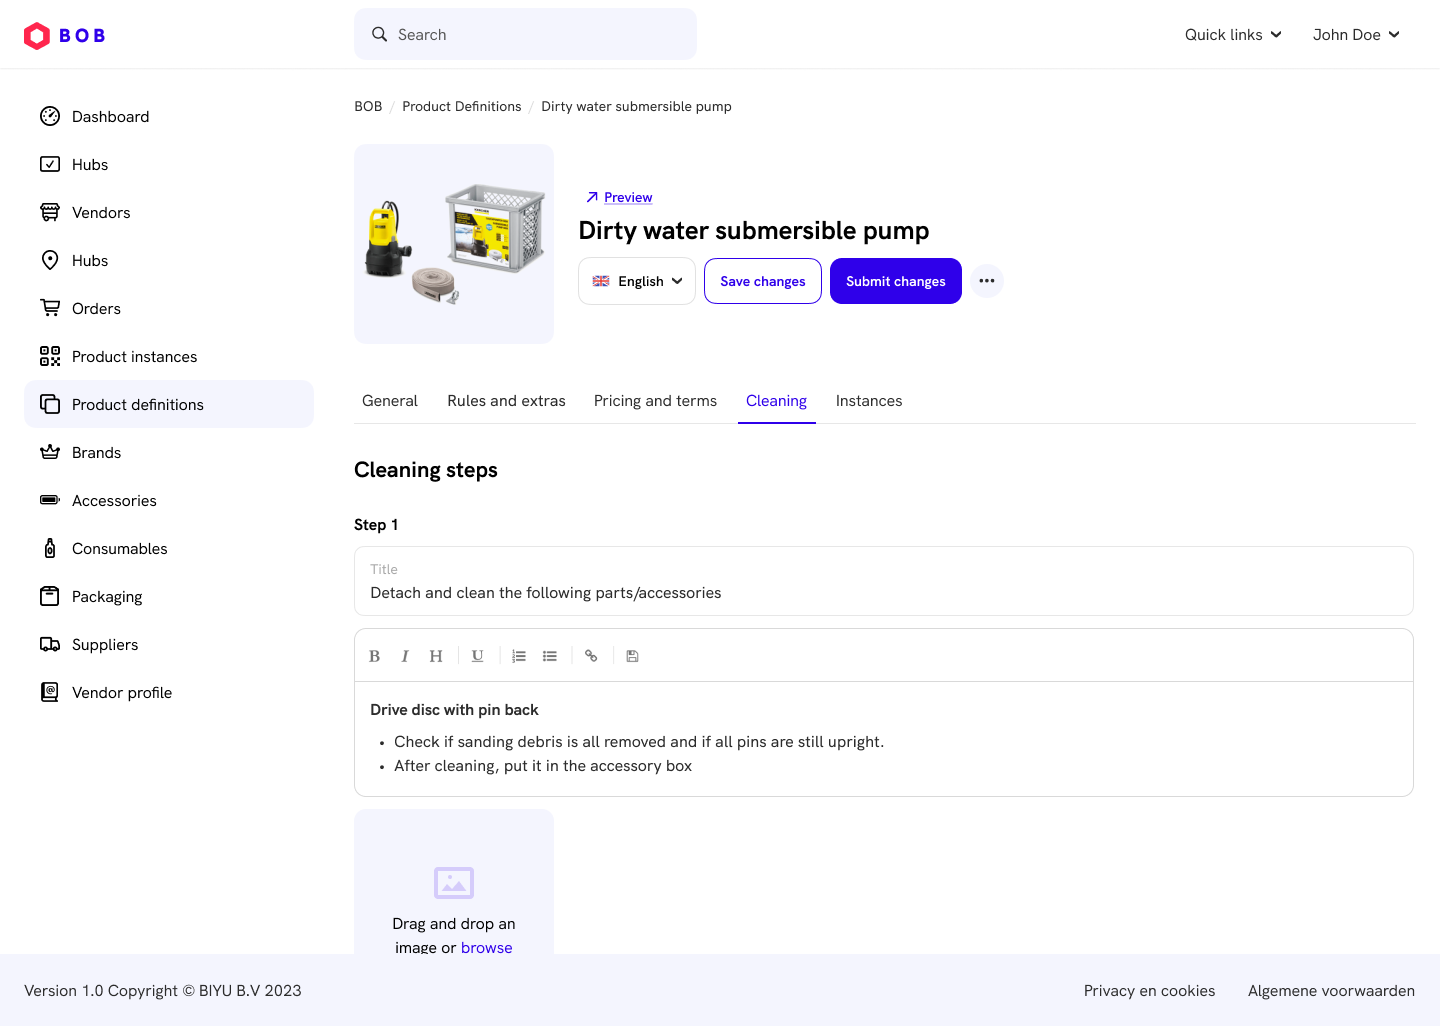Click the save icon in editor toolbar

[632, 656]
